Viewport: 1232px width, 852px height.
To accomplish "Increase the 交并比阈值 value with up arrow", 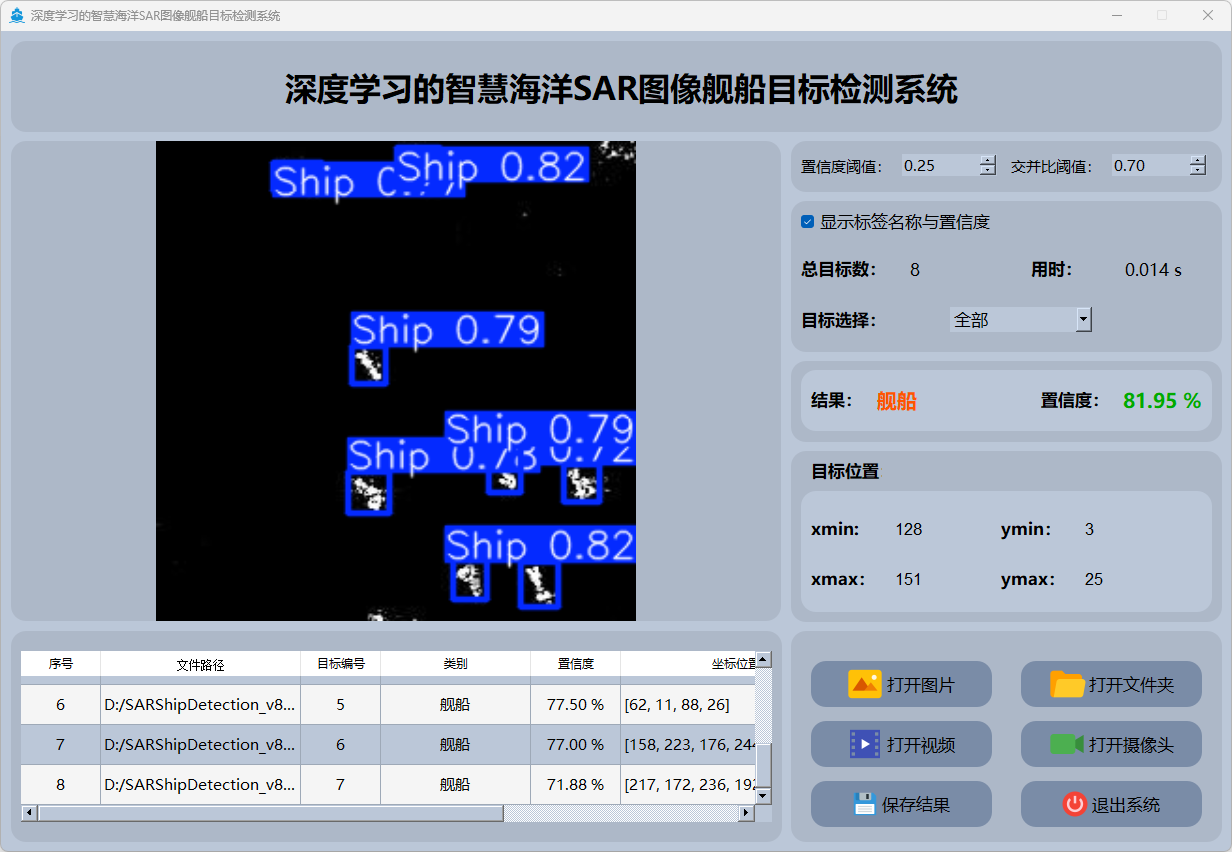I will [x=1198, y=160].
